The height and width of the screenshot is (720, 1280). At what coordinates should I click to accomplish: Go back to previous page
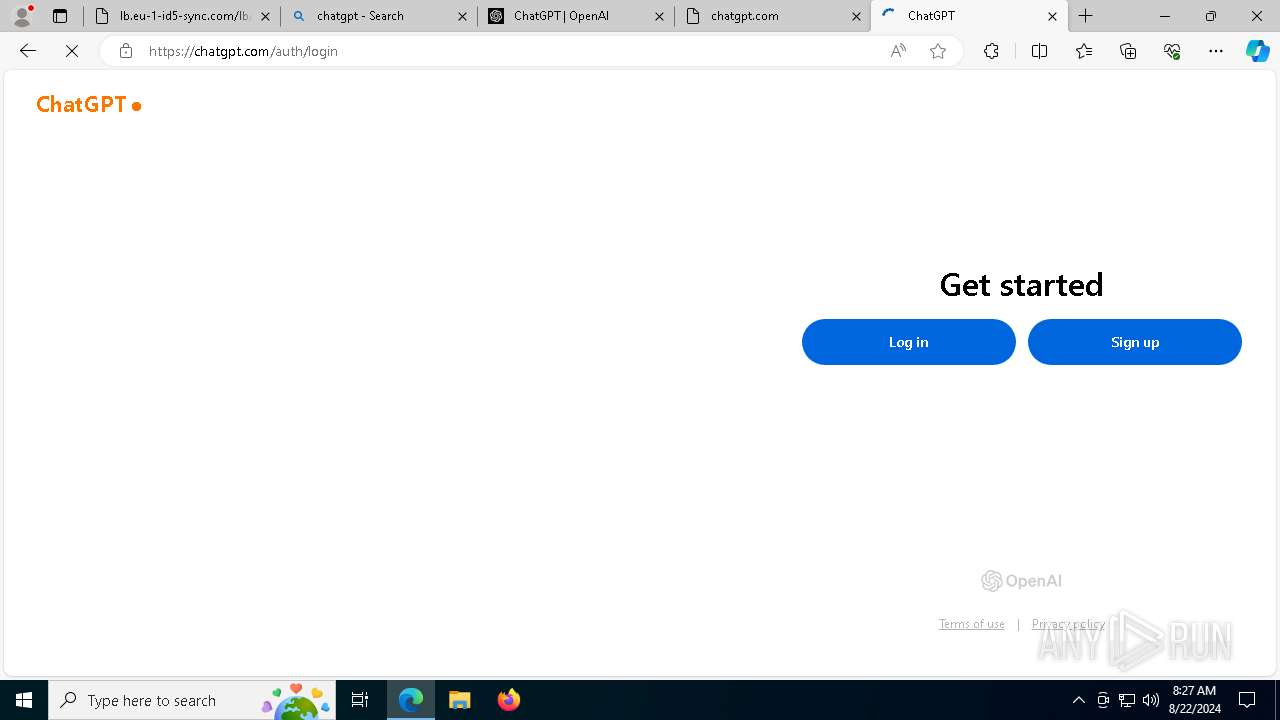[x=28, y=51]
